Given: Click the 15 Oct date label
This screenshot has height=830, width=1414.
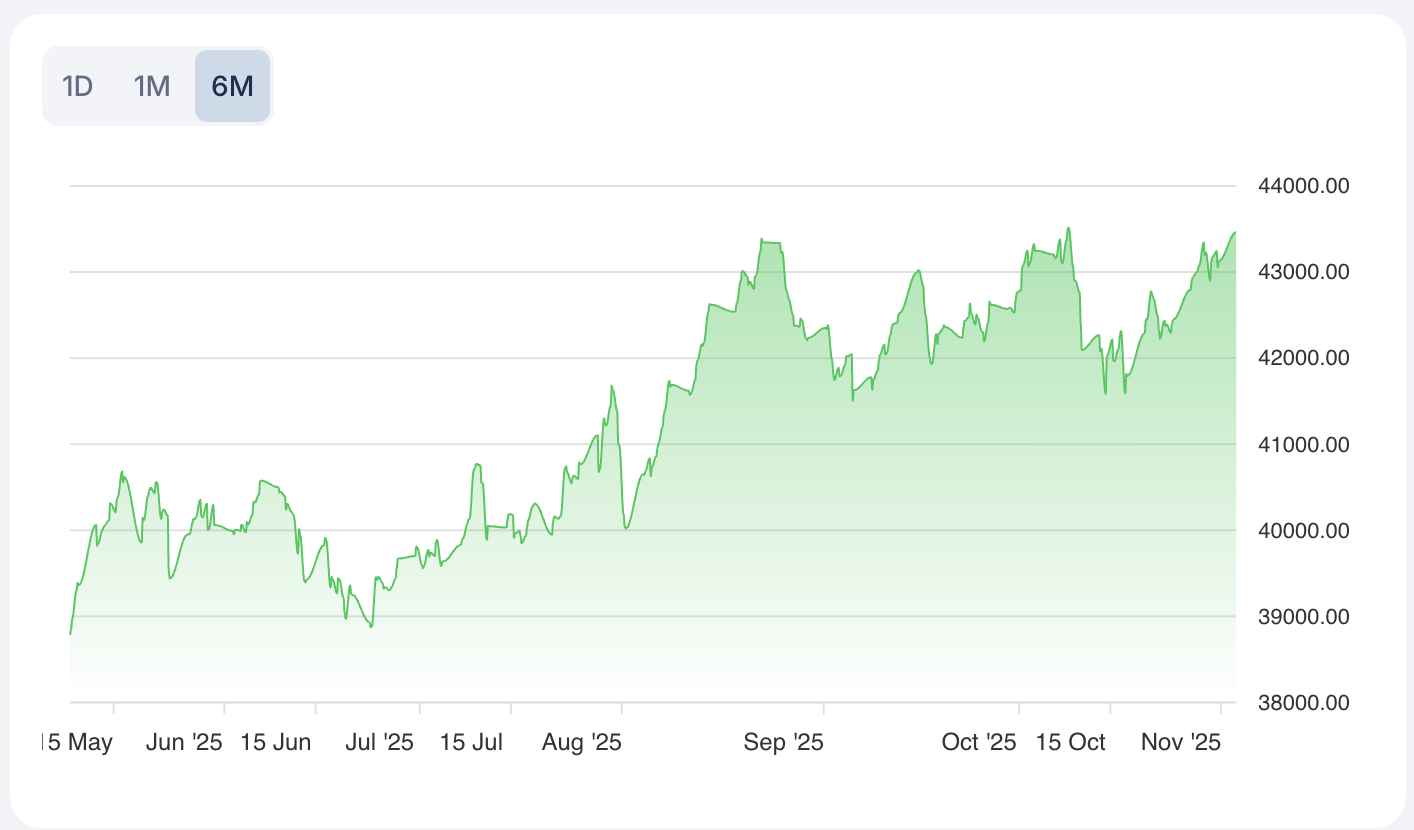Looking at the screenshot, I should [1071, 742].
